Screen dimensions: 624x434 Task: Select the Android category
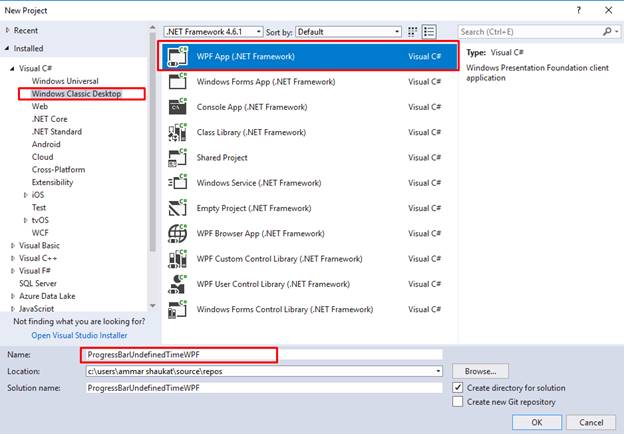coord(46,144)
